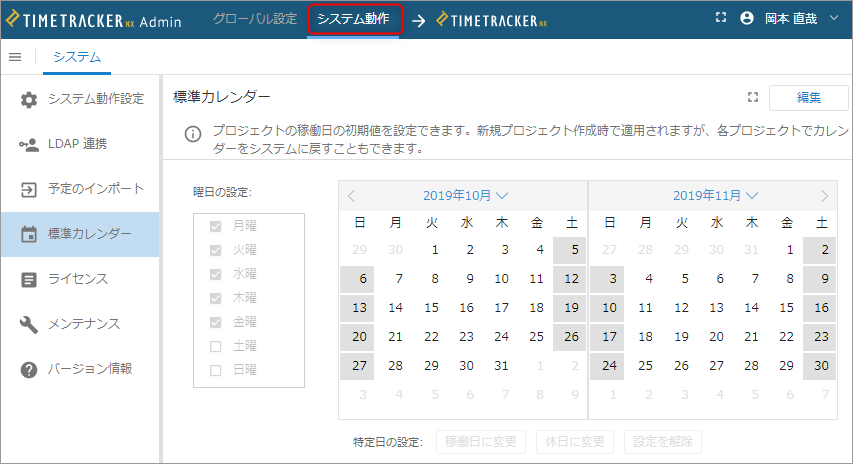853x464 pixels.
Task: Go to previous month with left arrow
Action: tap(351, 196)
